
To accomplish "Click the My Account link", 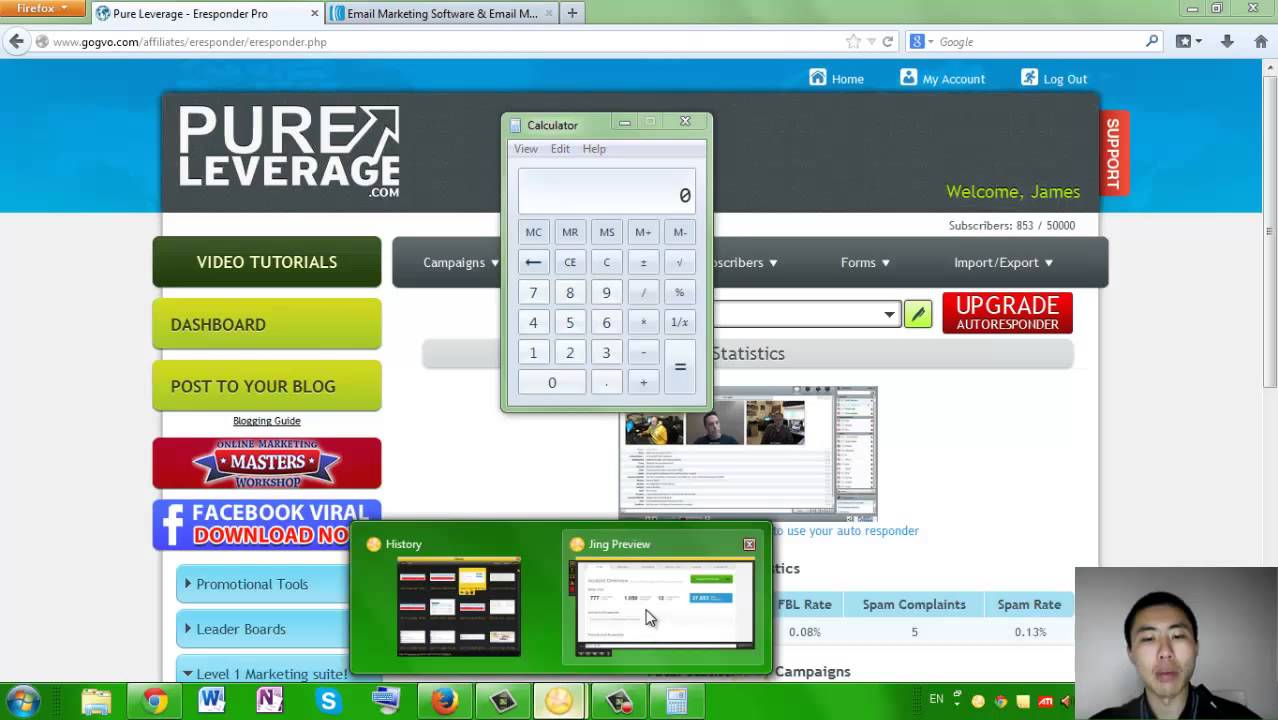I will pyautogui.click(x=942, y=78).
